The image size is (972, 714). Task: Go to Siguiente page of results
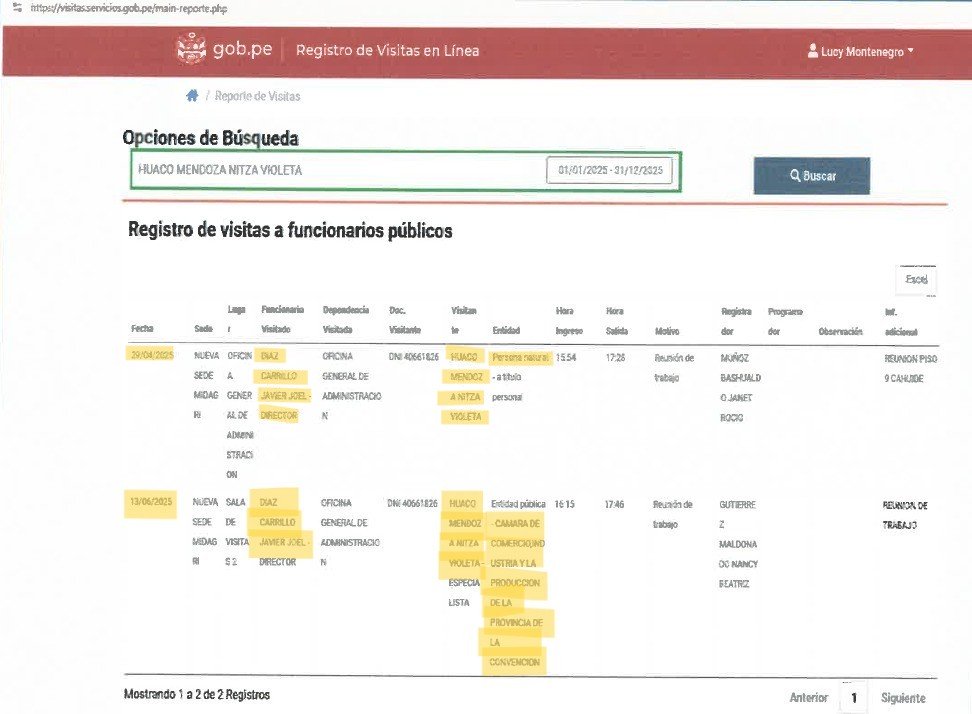[903, 698]
